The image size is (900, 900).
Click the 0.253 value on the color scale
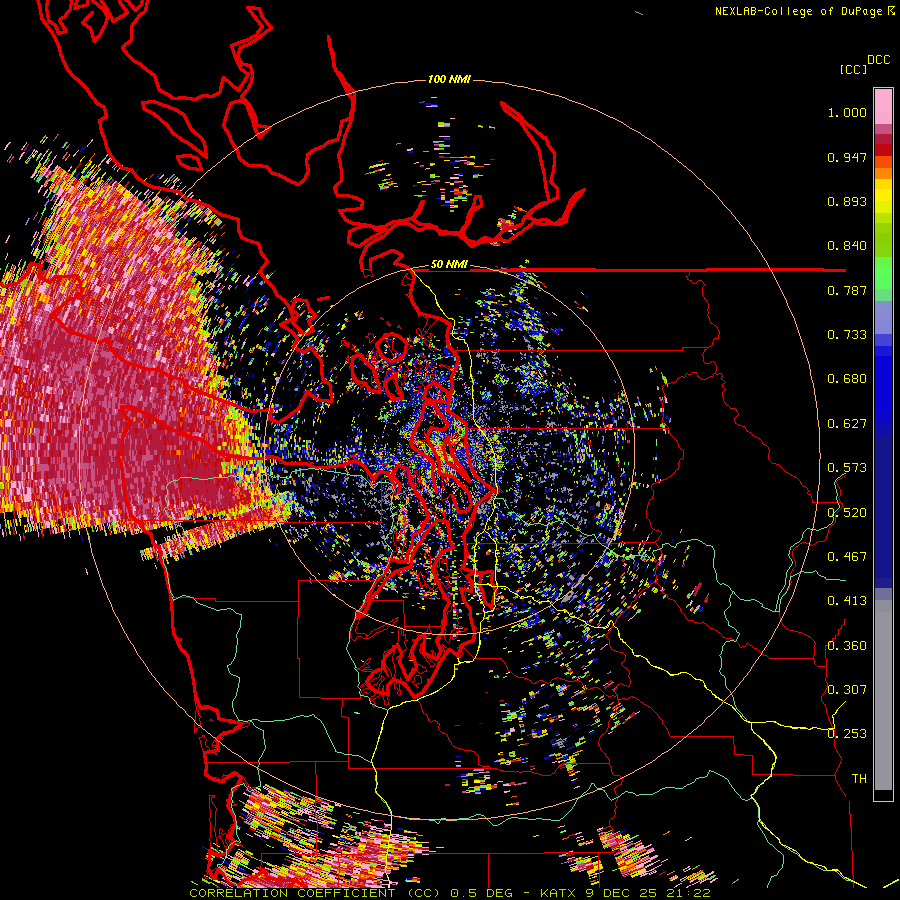pyautogui.click(x=847, y=734)
